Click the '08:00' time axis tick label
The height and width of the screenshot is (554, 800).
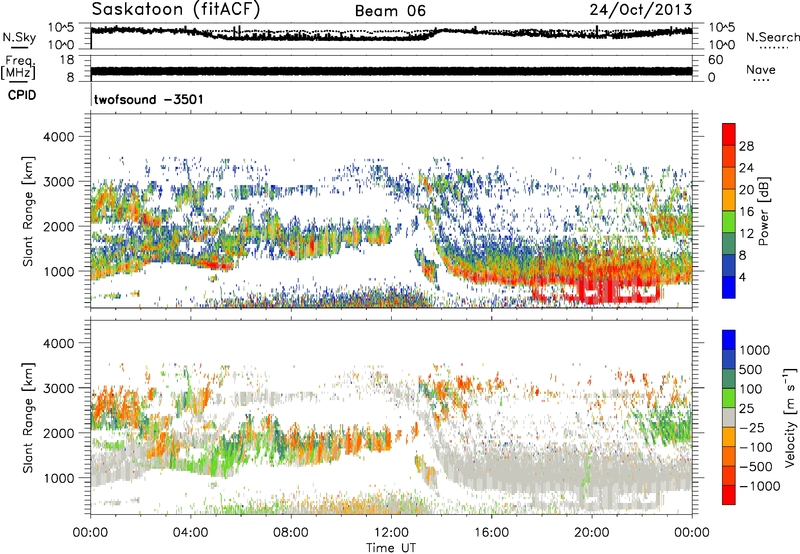tap(291, 532)
